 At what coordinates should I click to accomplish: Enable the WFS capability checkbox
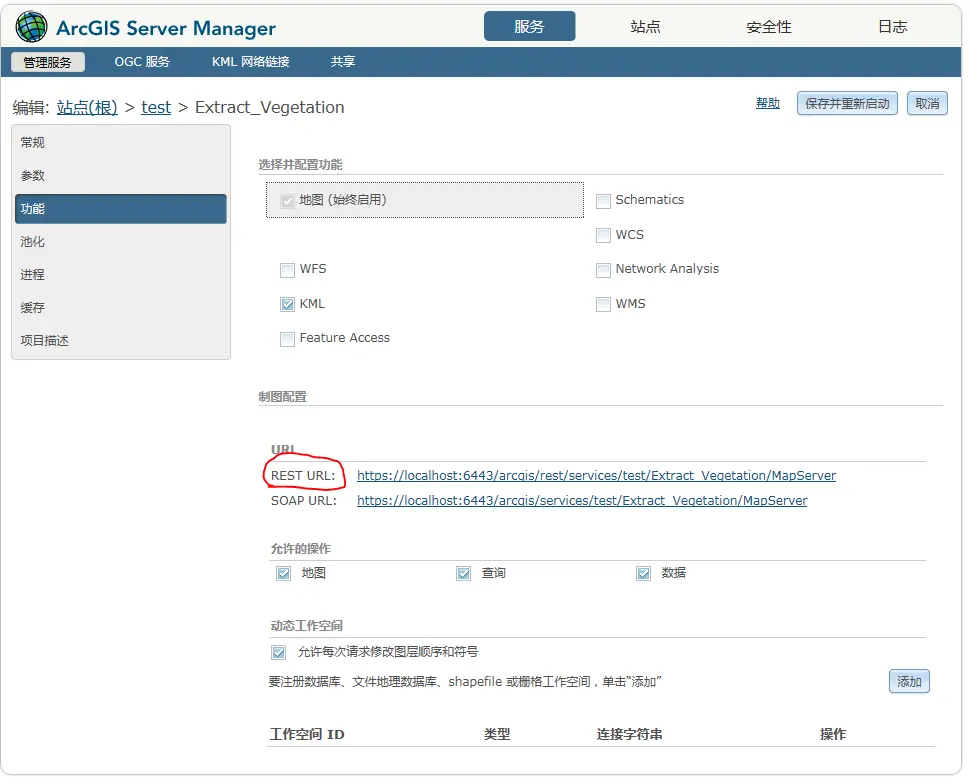pyautogui.click(x=287, y=270)
